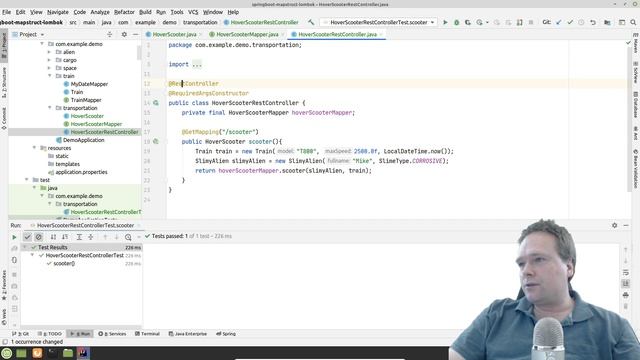This screenshot has height=360, width=640.
Task: Collapse the com.example.demo package under main
Action: (x=42, y=44)
